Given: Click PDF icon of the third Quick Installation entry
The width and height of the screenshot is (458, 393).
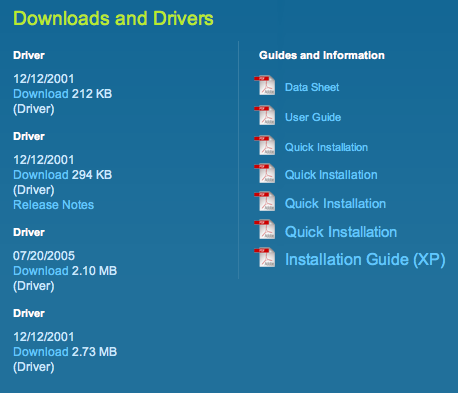Looking at the screenshot, I should (265, 201).
